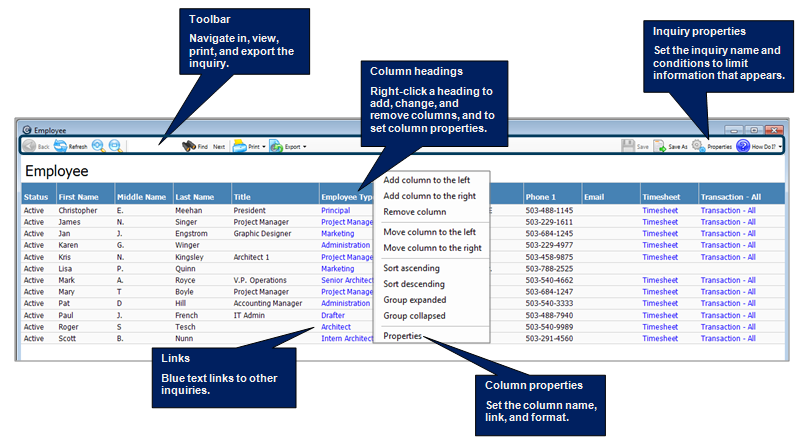The width and height of the screenshot is (810, 446).
Task: Click the zoom out magnifier icon
Action: [115, 146]
